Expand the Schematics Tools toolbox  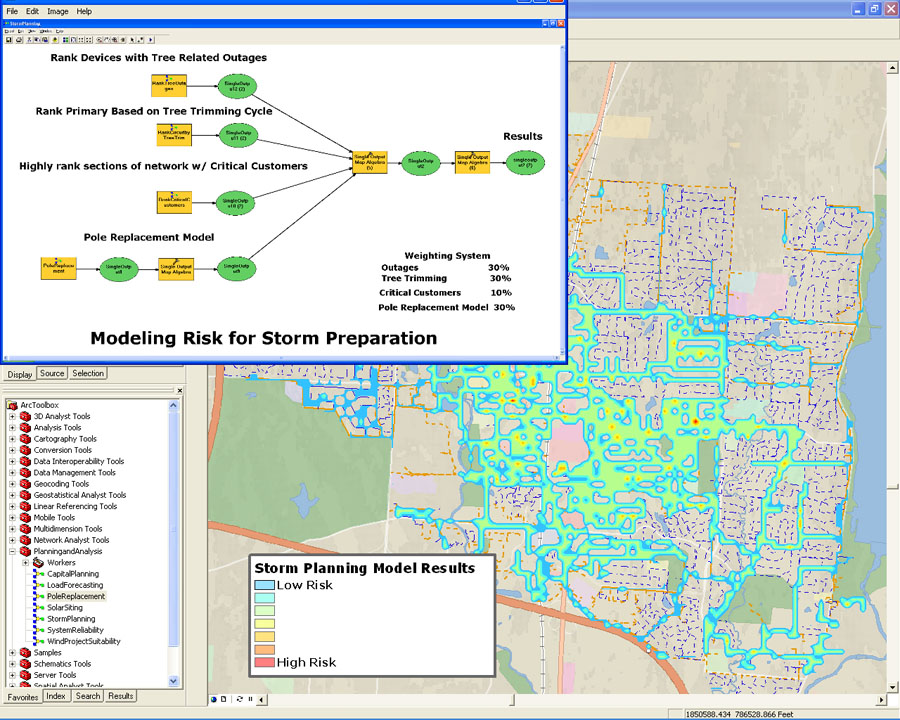point(12,664)
